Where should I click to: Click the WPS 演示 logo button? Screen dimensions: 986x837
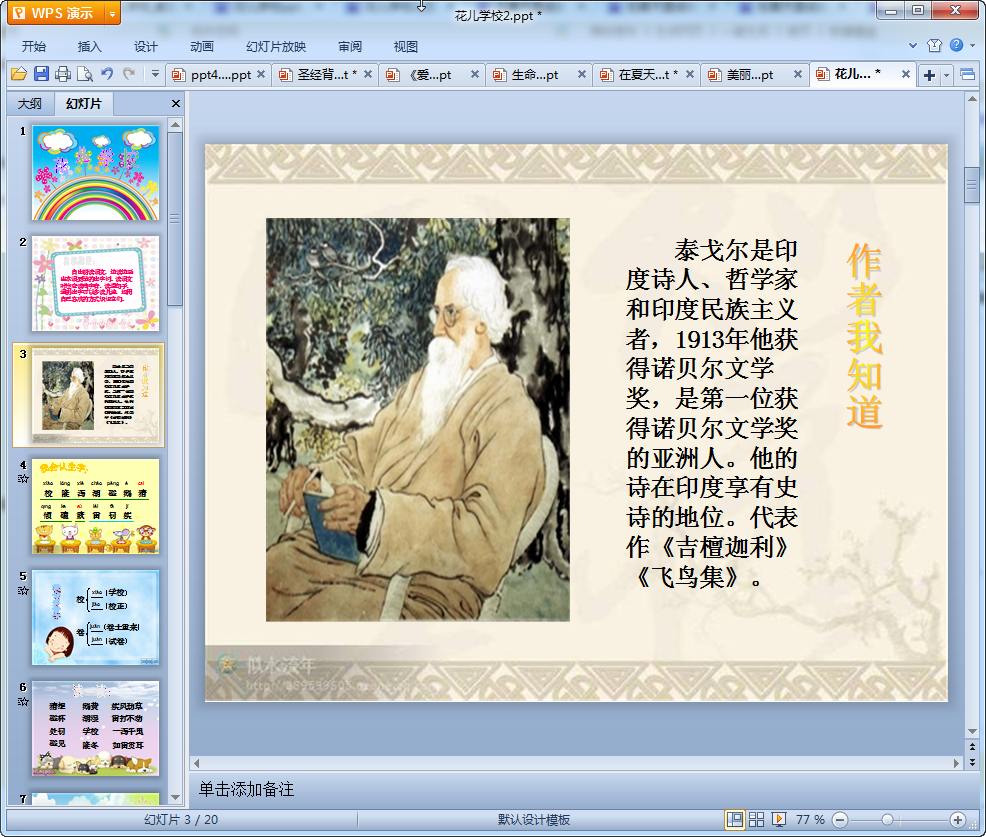[56, 13]
